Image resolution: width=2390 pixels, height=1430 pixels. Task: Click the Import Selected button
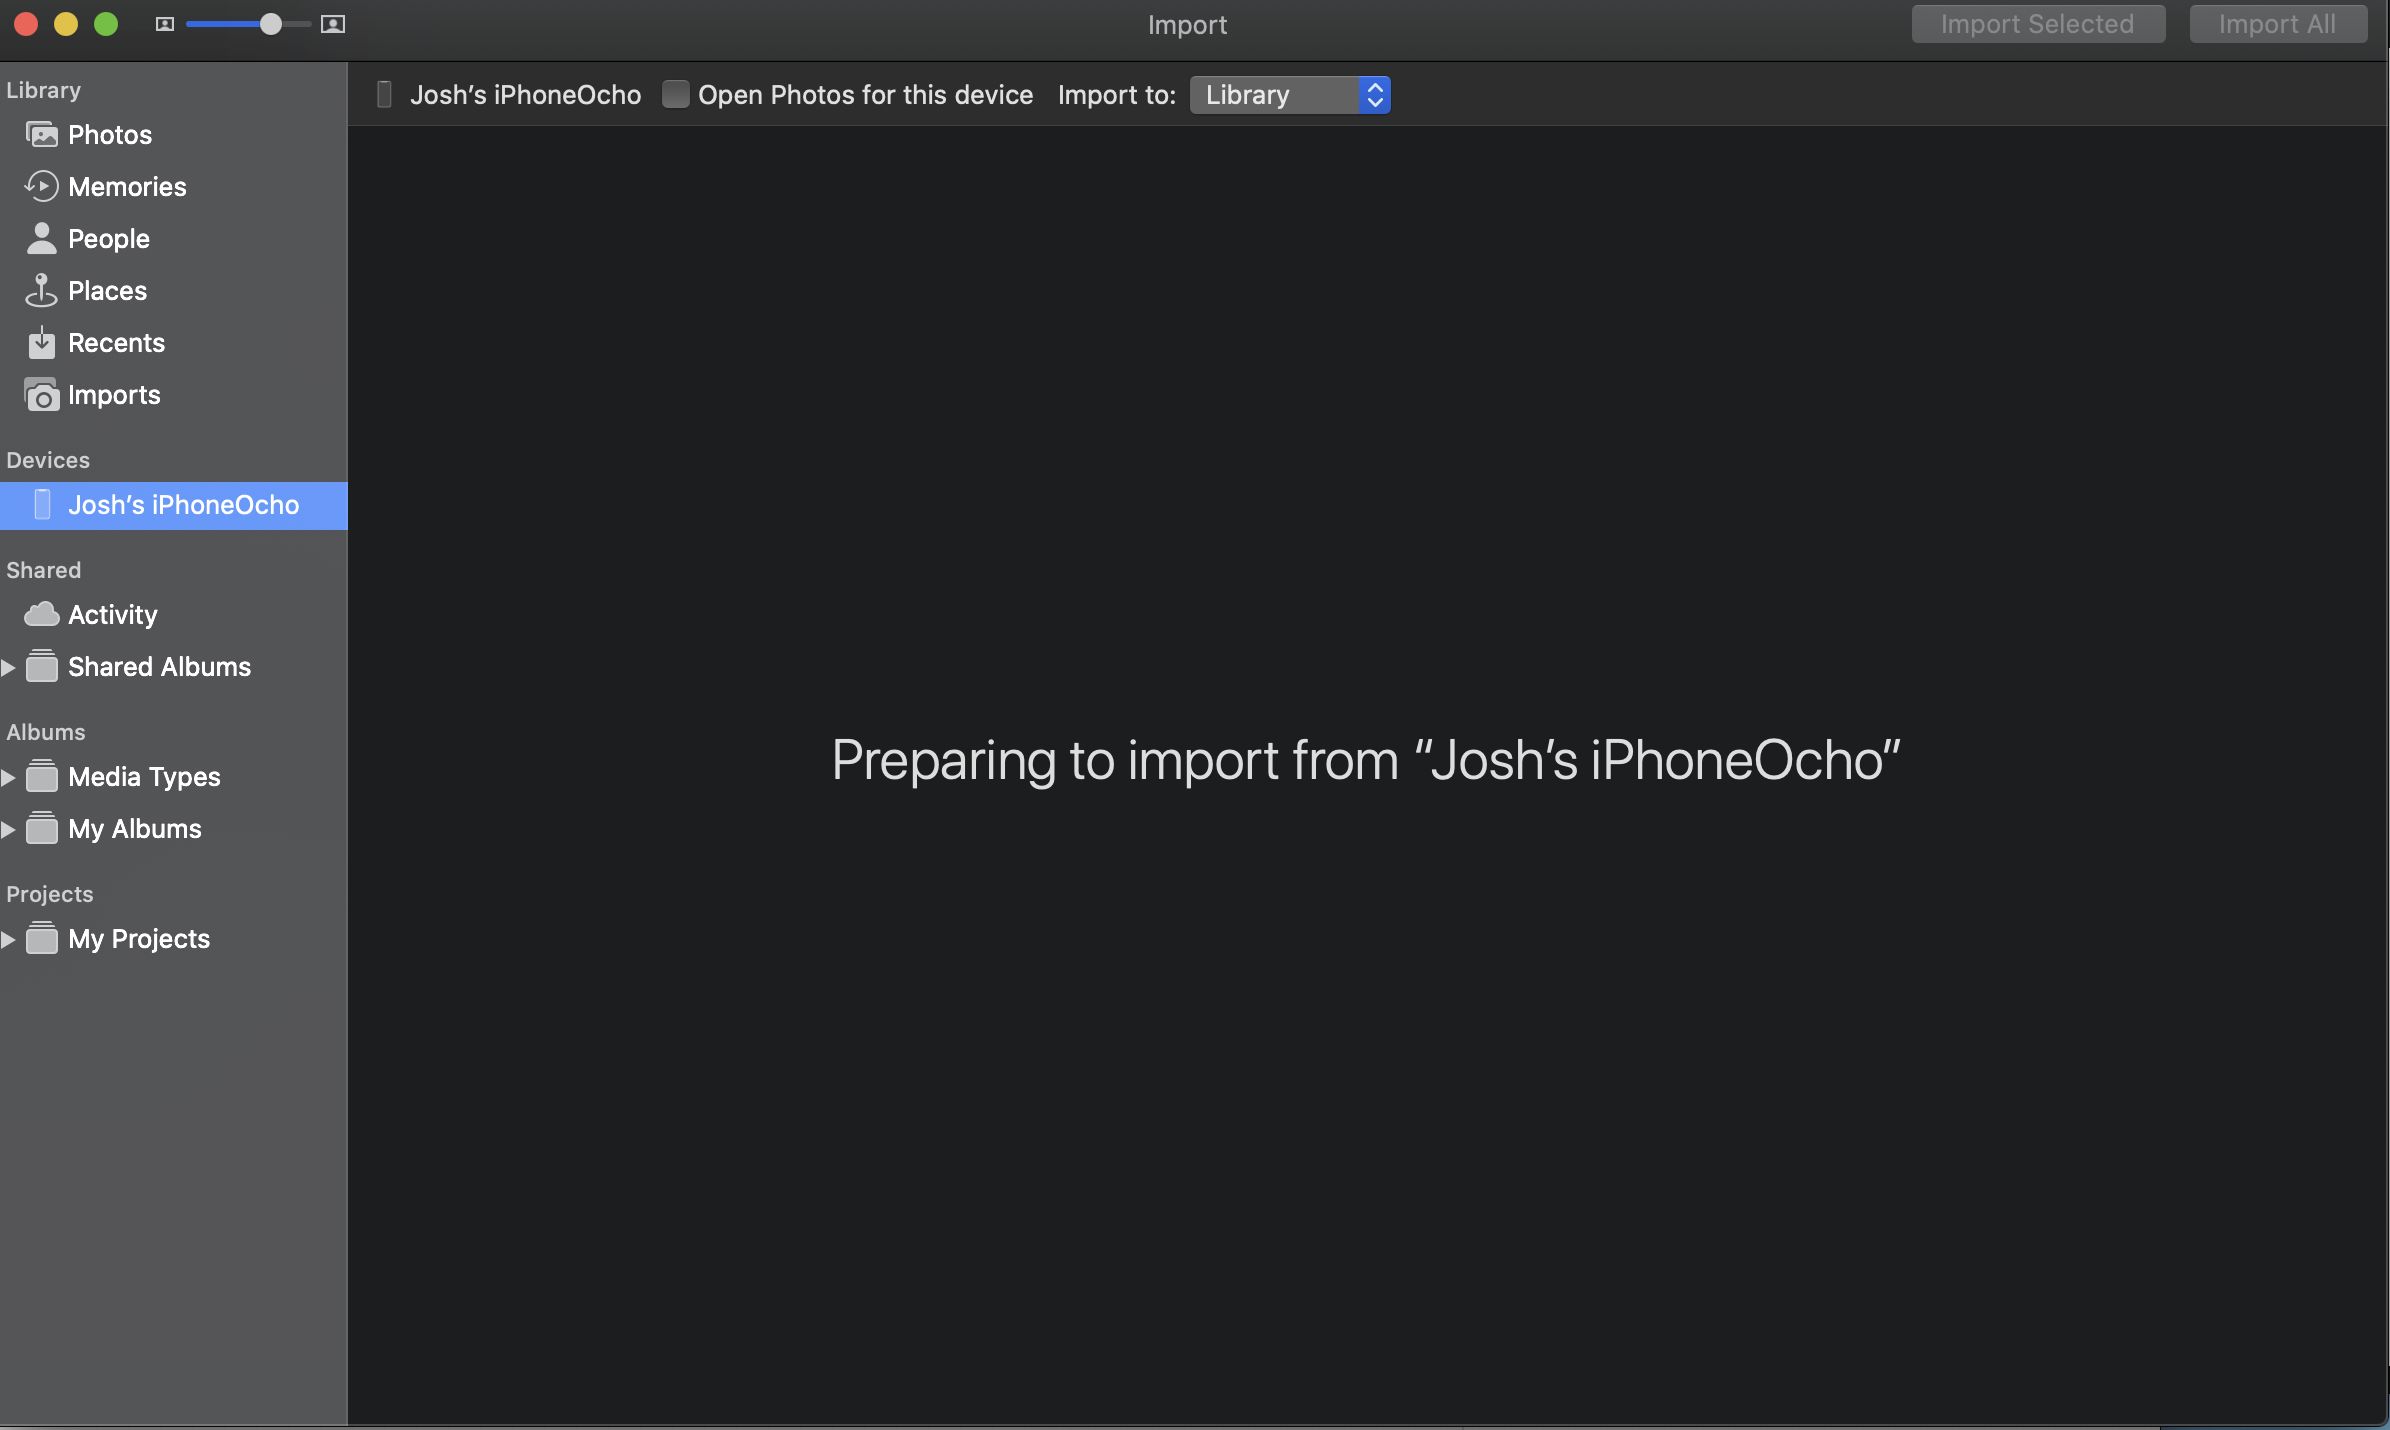2038,24
